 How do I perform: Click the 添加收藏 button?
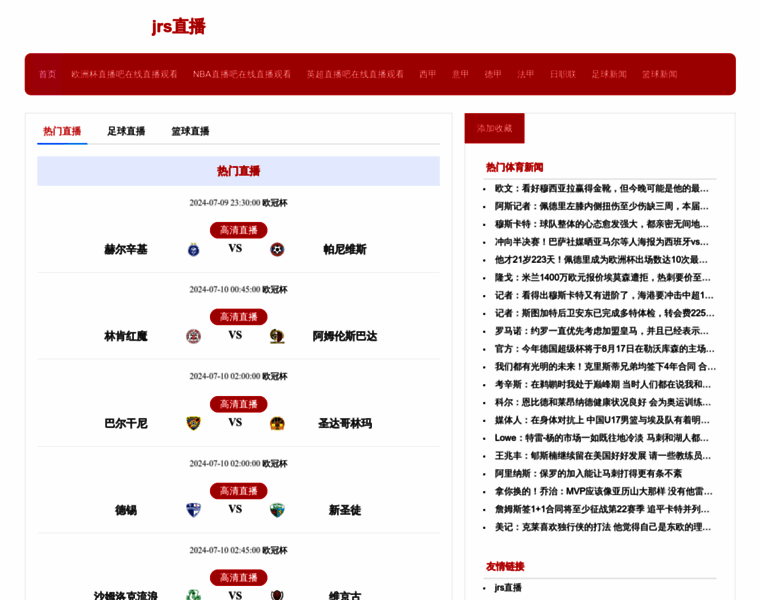[494, 128]
